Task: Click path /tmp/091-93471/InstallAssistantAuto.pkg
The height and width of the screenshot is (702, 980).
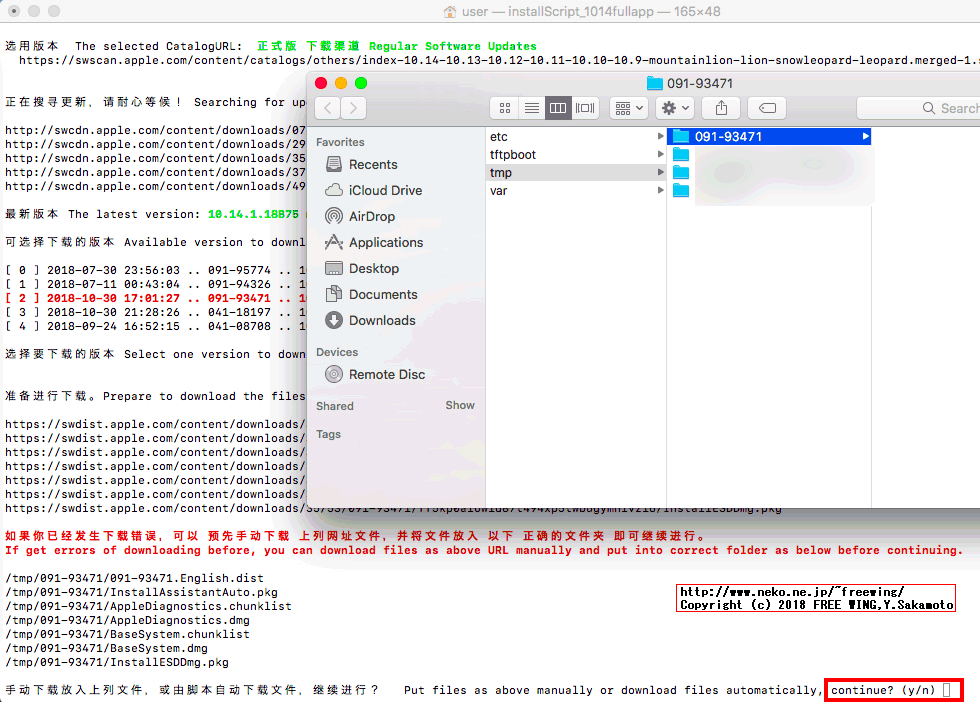Action: pos(141,592)
